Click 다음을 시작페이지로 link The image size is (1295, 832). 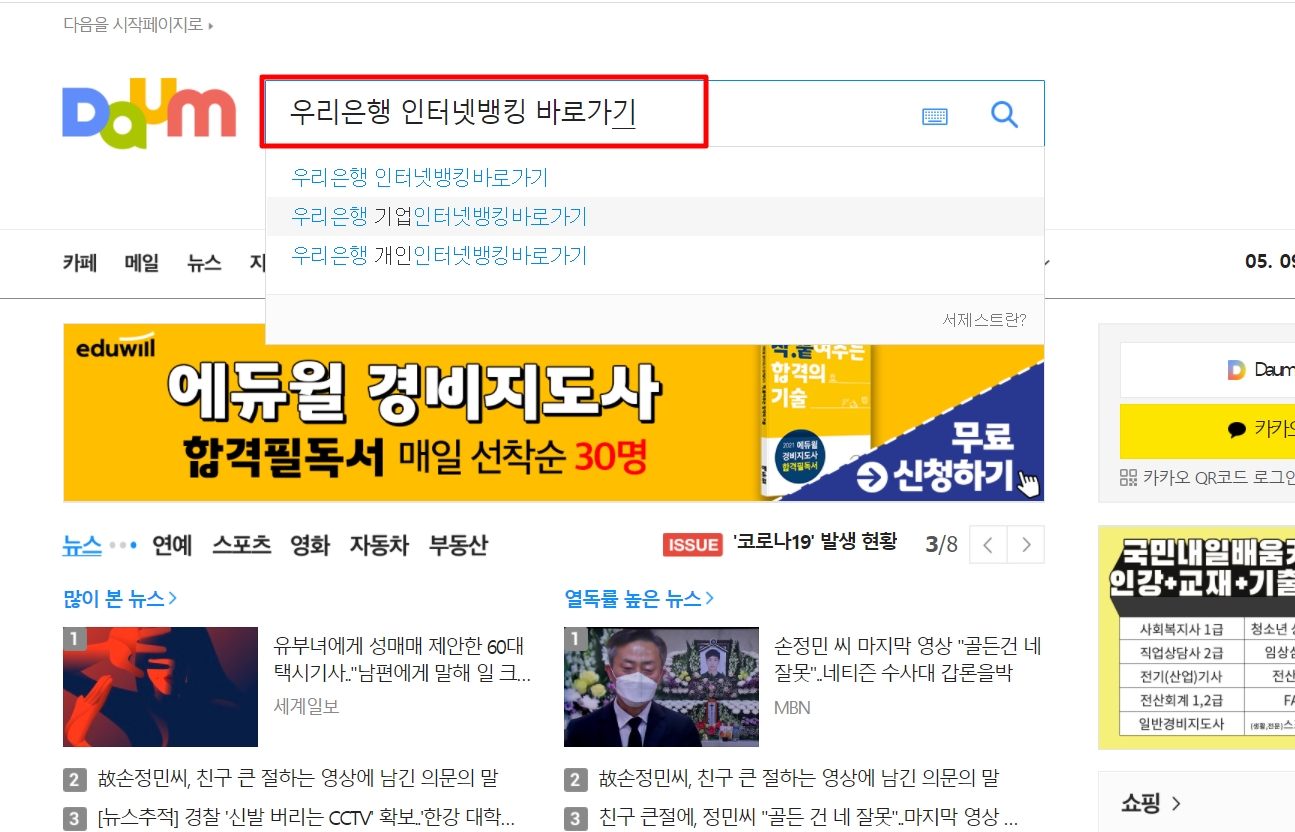[x=138, y=24]
